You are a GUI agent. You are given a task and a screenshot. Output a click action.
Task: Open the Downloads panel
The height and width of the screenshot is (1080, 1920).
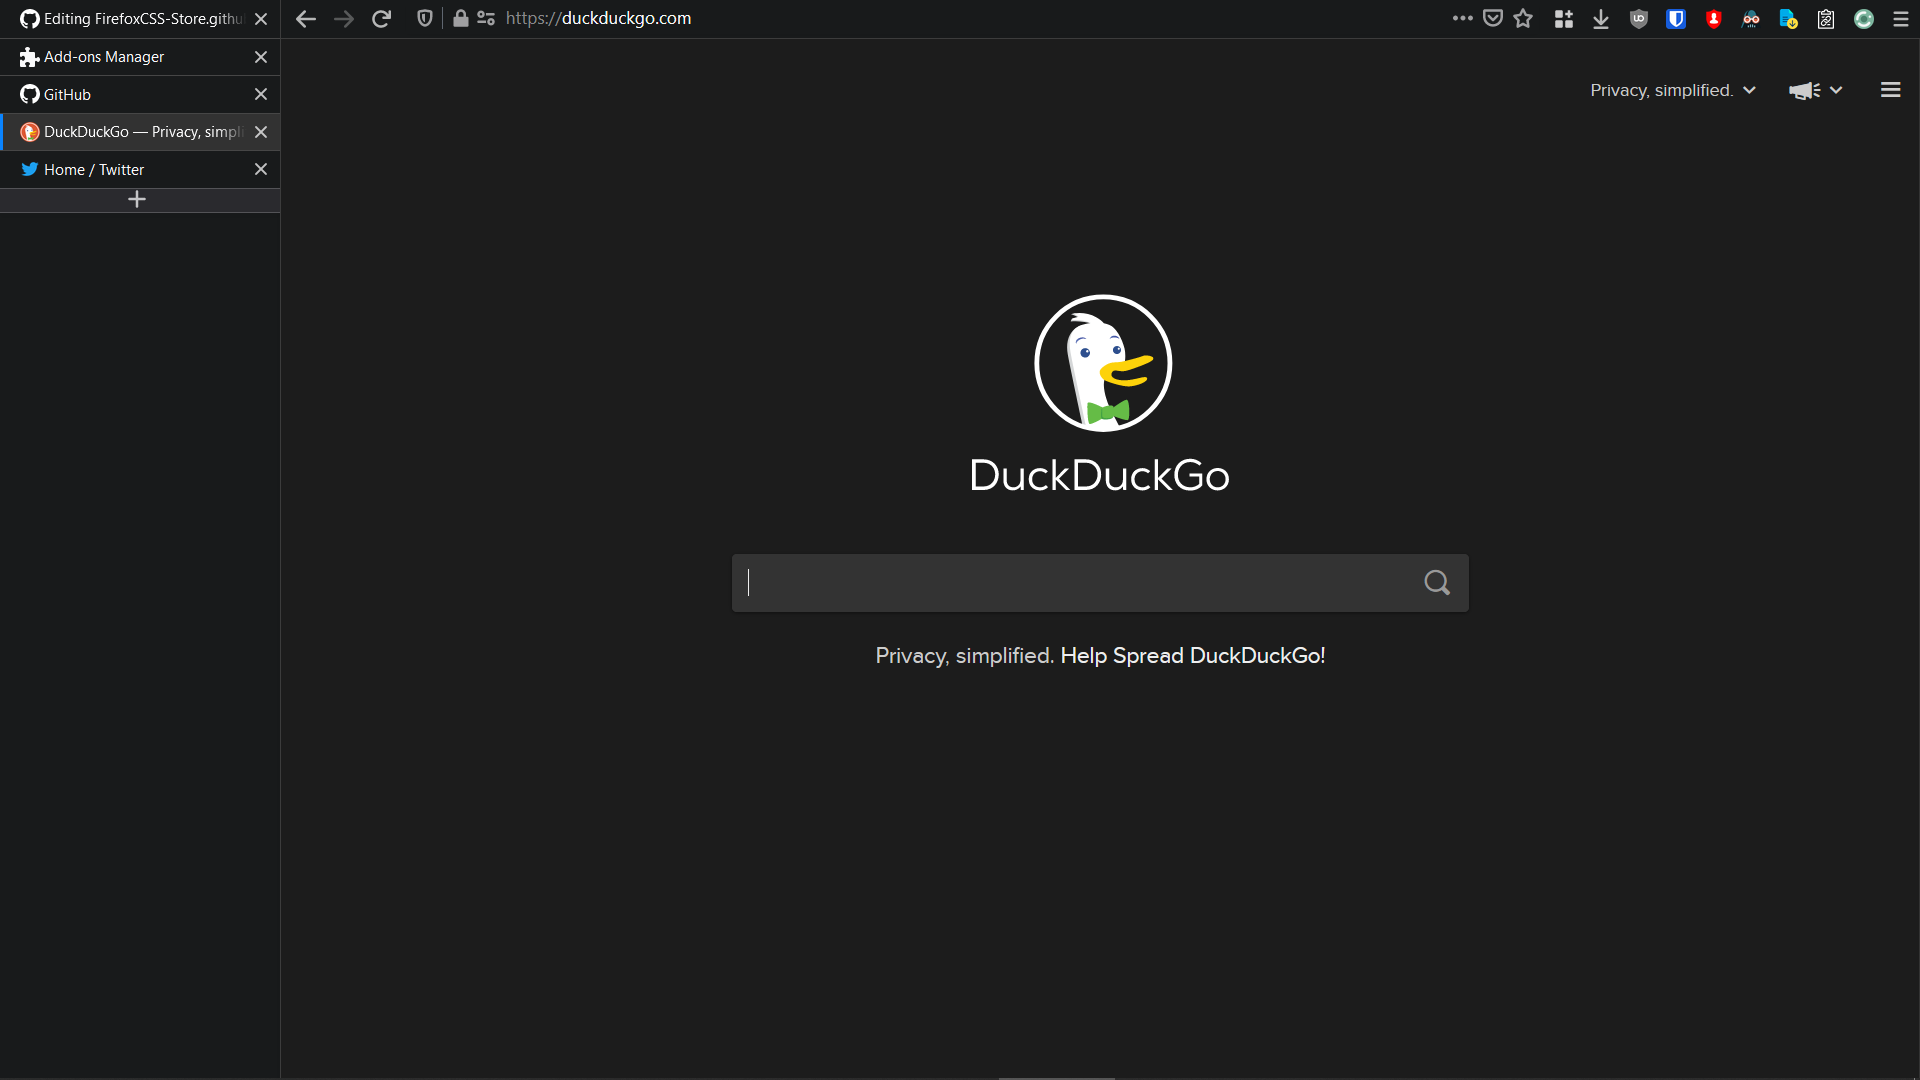pos(1601,19)
